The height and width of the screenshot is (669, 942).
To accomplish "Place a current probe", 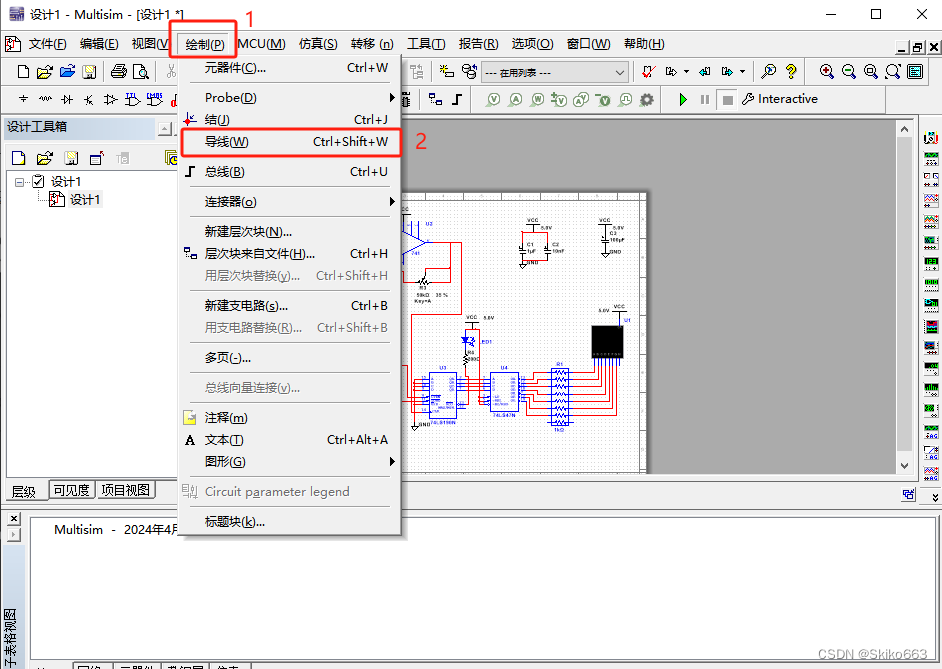I will [515, 100].
